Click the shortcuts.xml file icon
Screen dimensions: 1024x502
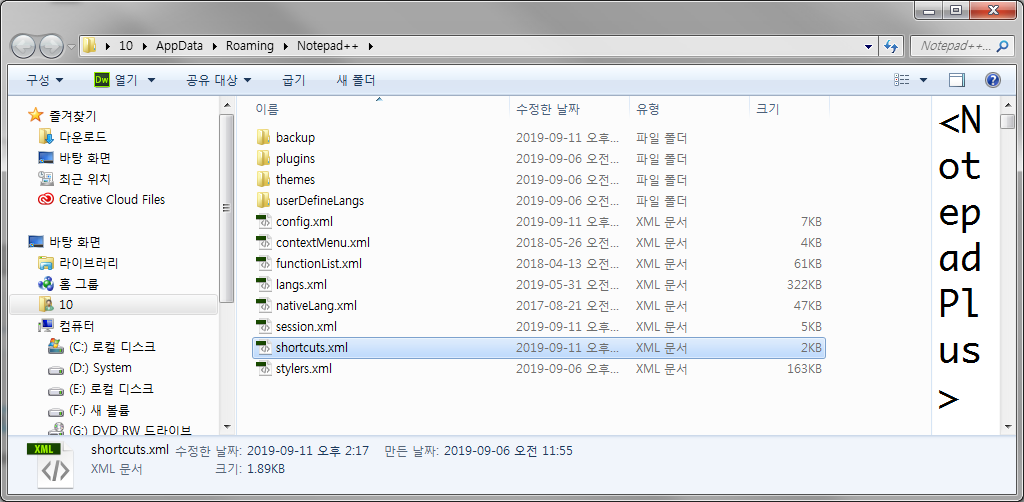(x=263, y=347)
